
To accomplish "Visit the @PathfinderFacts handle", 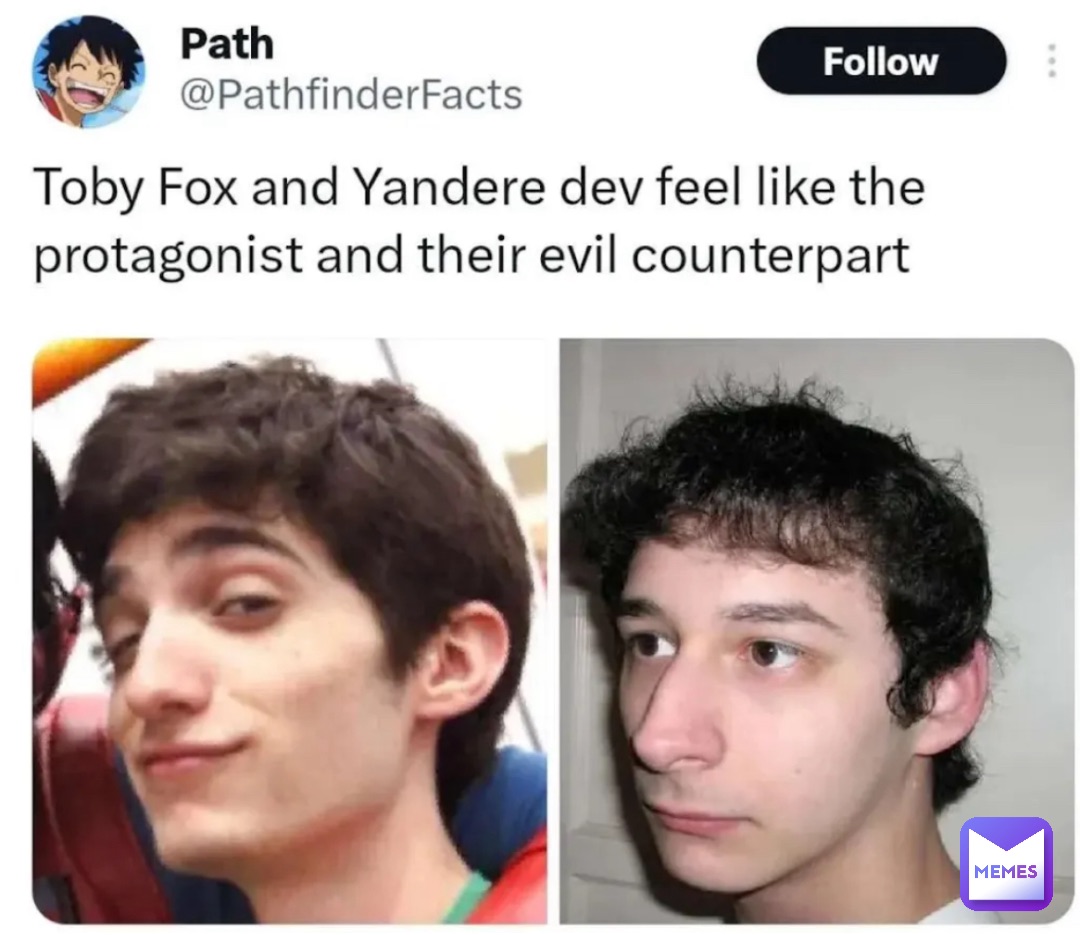I will click(351, 94).
